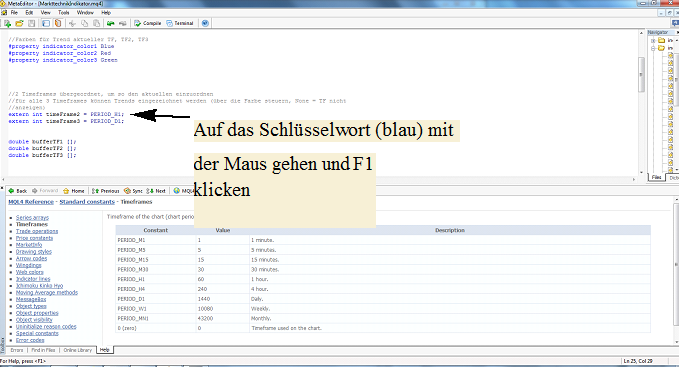
Task: Open the Moving Average methods link
Action: coord(47,293)
